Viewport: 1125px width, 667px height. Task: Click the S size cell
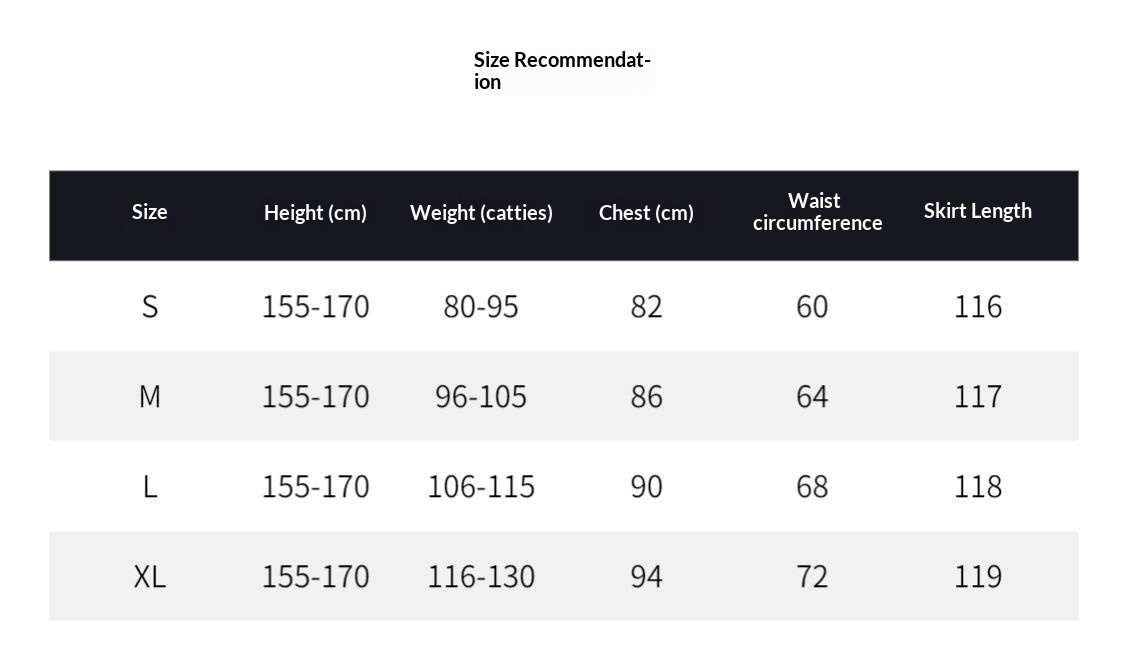click(x=149, y=306)
